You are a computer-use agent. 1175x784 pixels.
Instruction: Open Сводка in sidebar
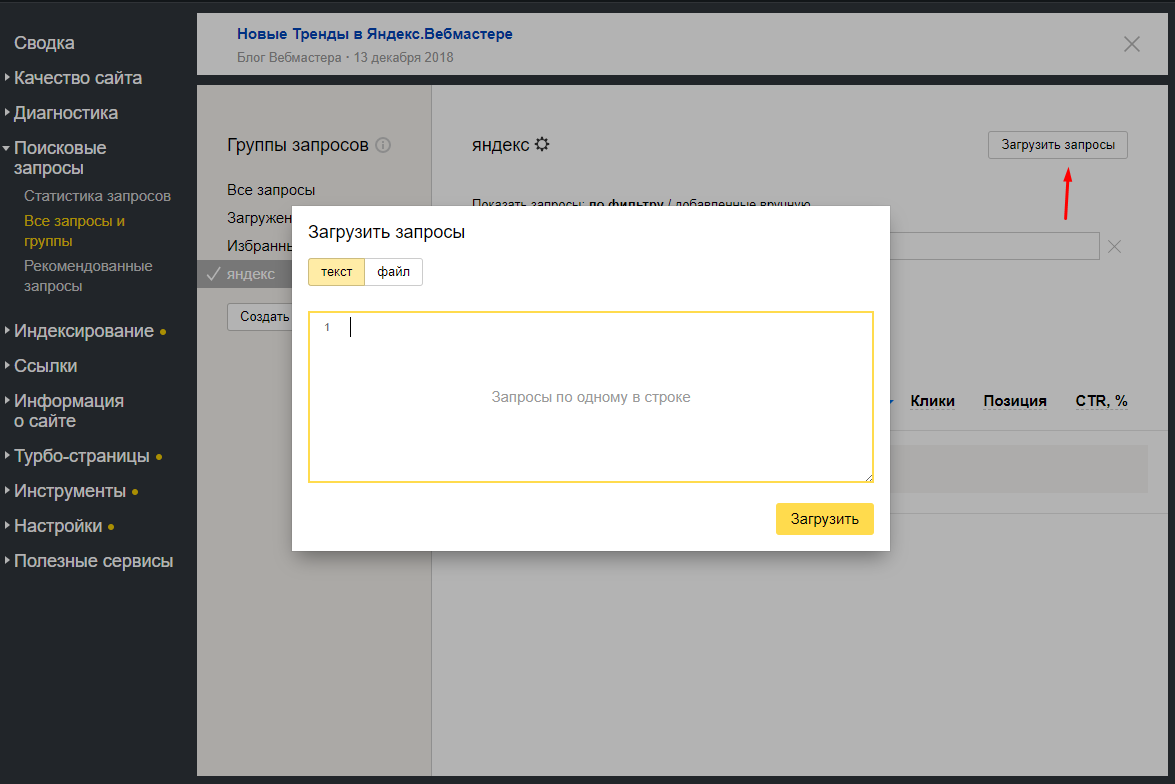(44, 43)
